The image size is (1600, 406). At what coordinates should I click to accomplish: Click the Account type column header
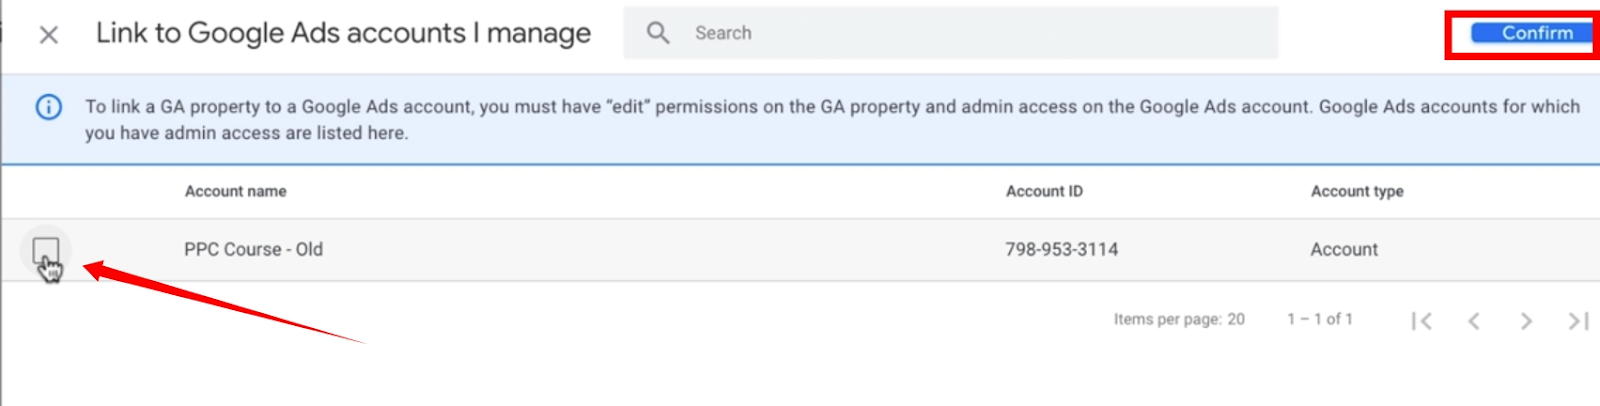[1357, 191]
